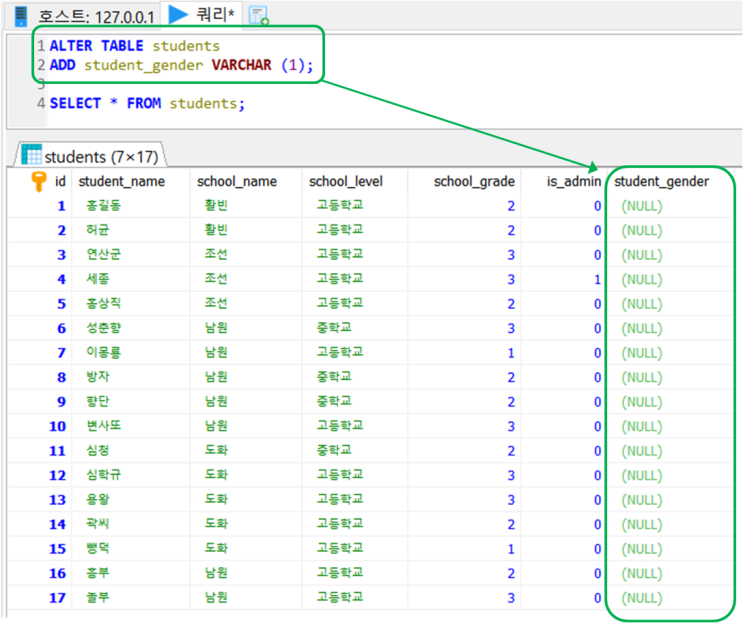The width and height of the screenshot is (743, 623).
Task: Click the SELECT * FROM students line
Action: coord(147,103)
